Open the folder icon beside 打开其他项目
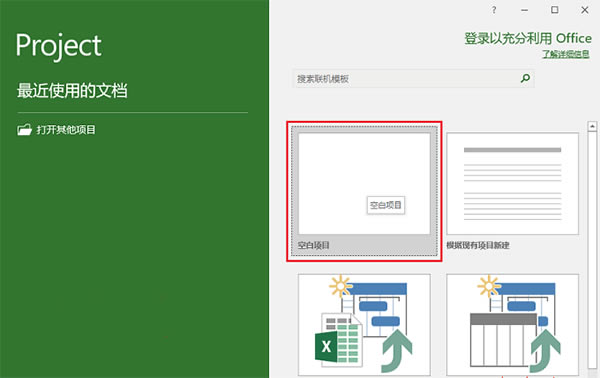Image resolution: width=600 pixels, height=378 pixels. pos(24,130)
